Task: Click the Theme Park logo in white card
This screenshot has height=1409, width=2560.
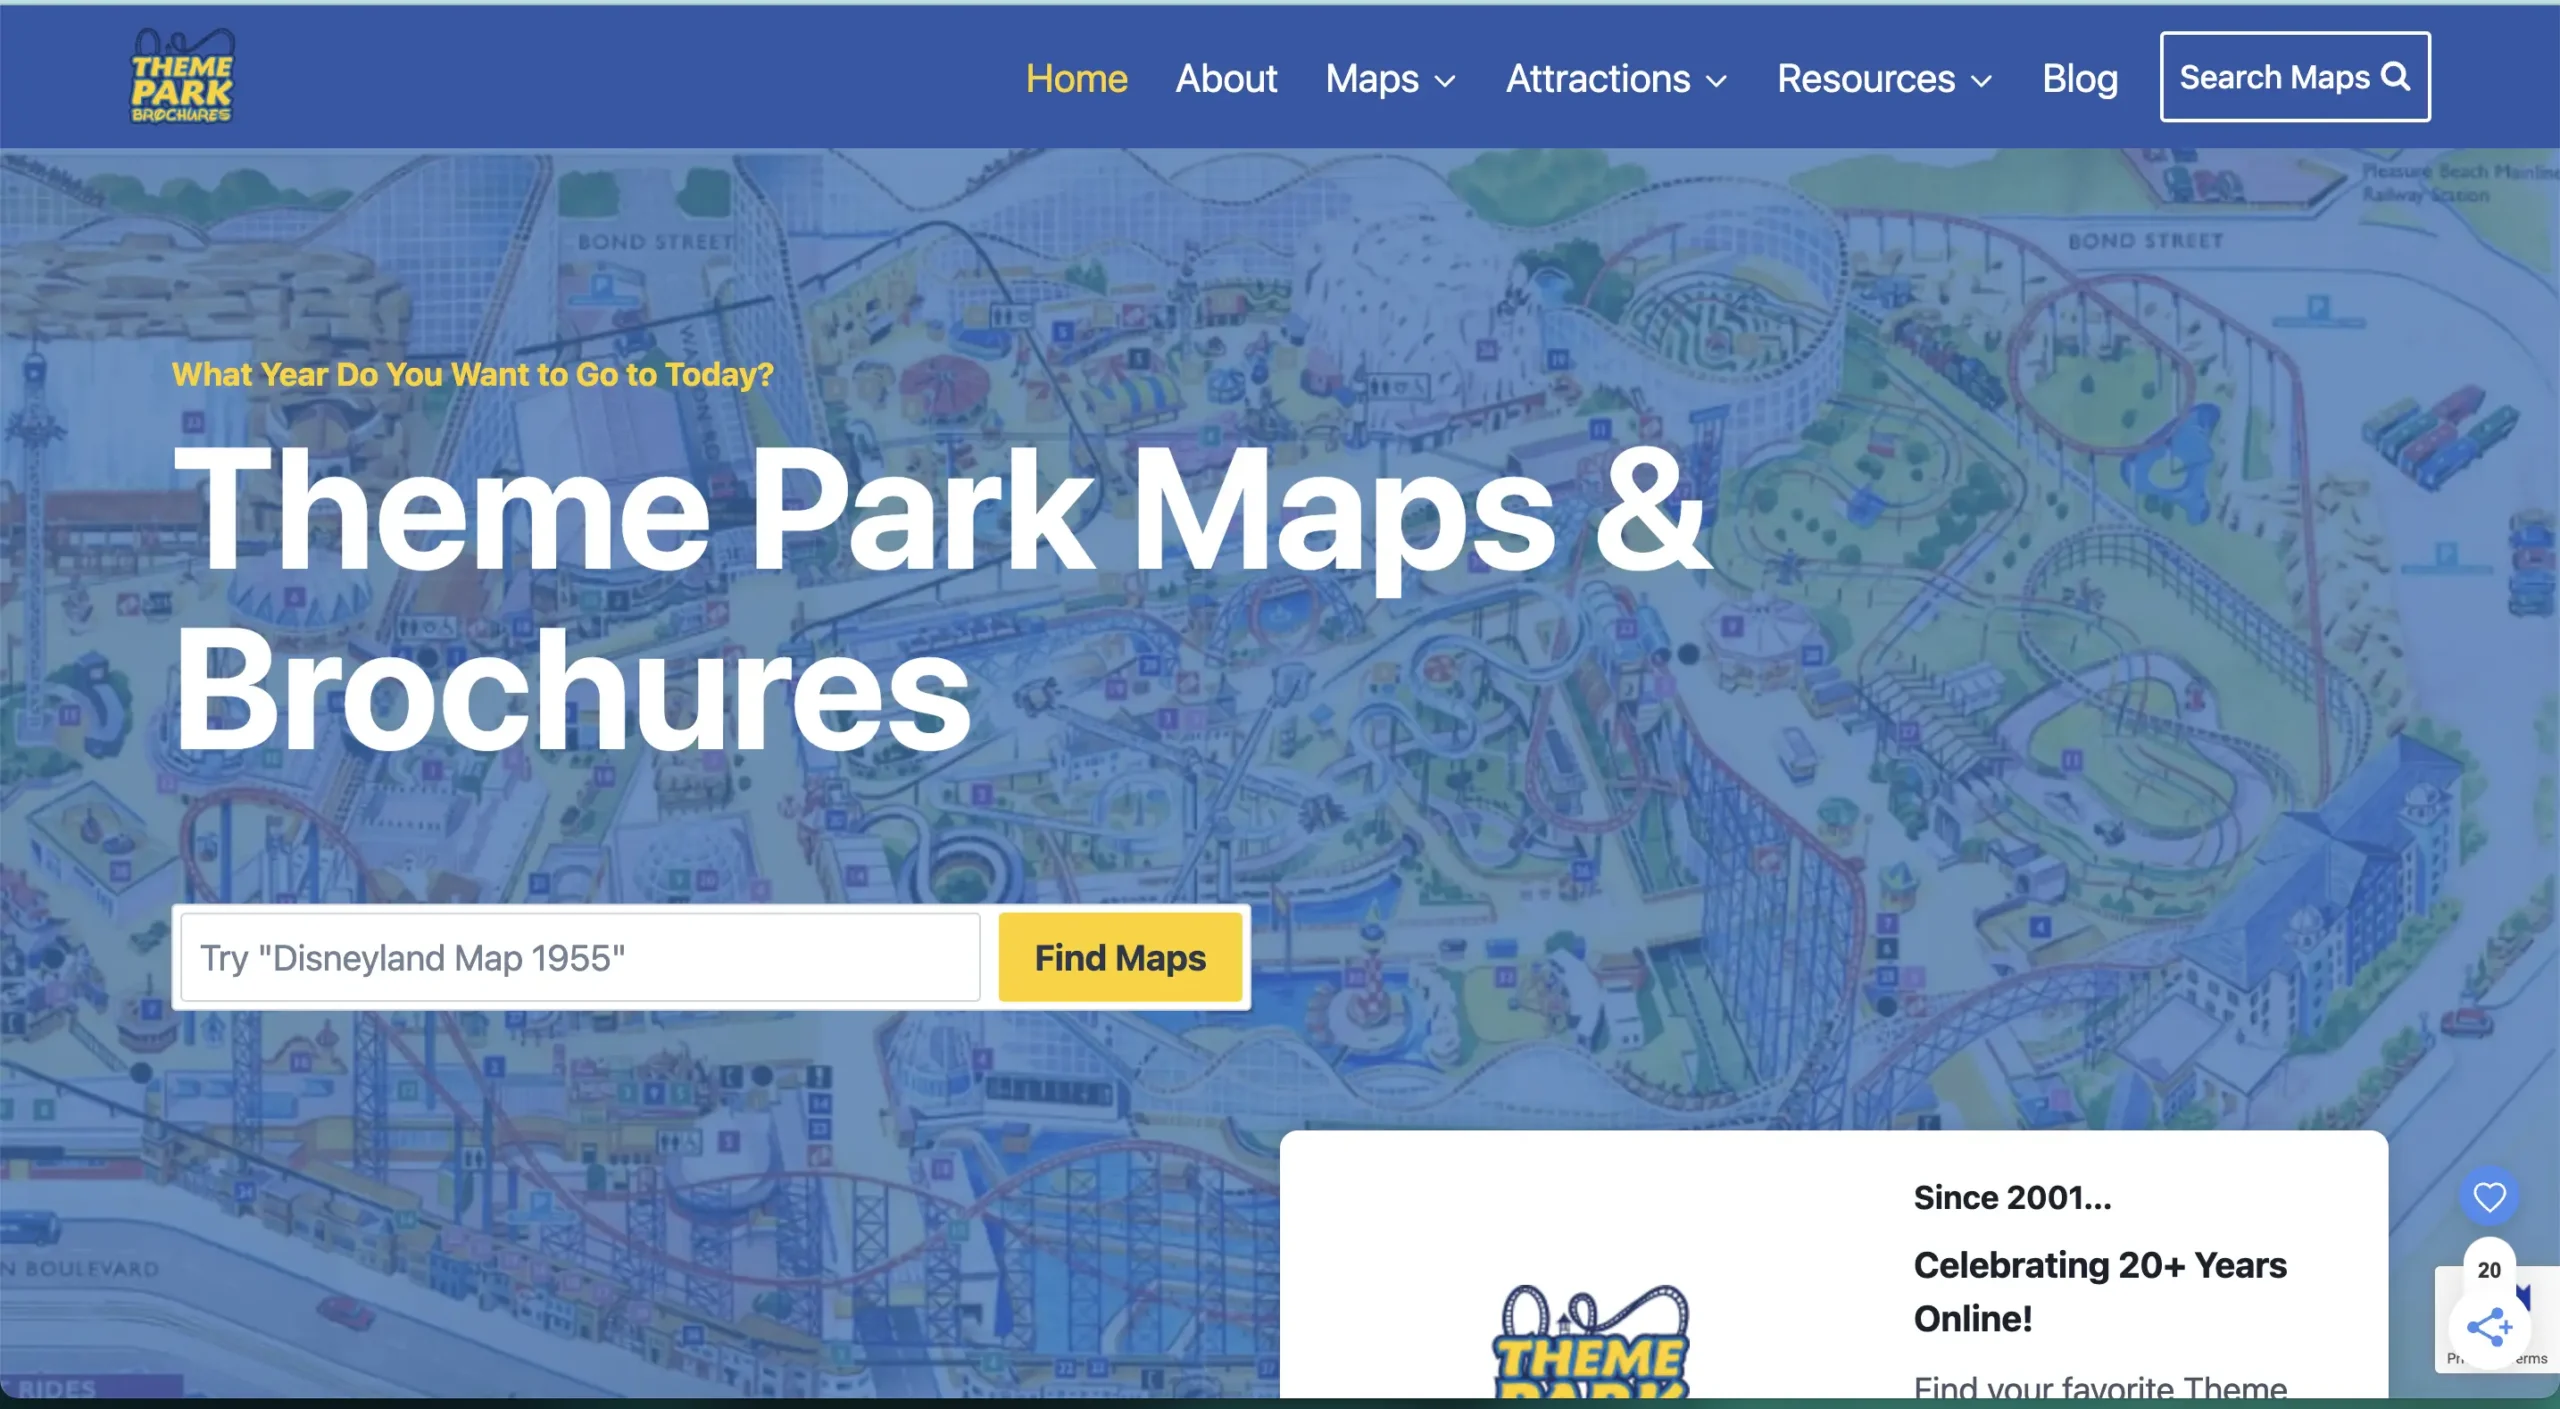Action: pyautogui.click(x=1591, y=1340)
